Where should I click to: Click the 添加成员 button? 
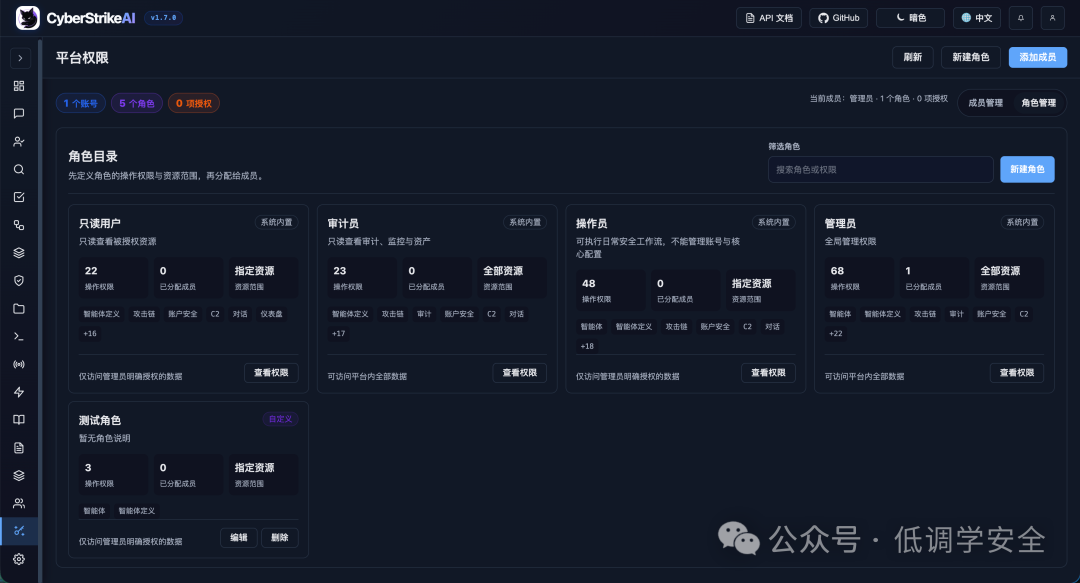pos(1038,57)
